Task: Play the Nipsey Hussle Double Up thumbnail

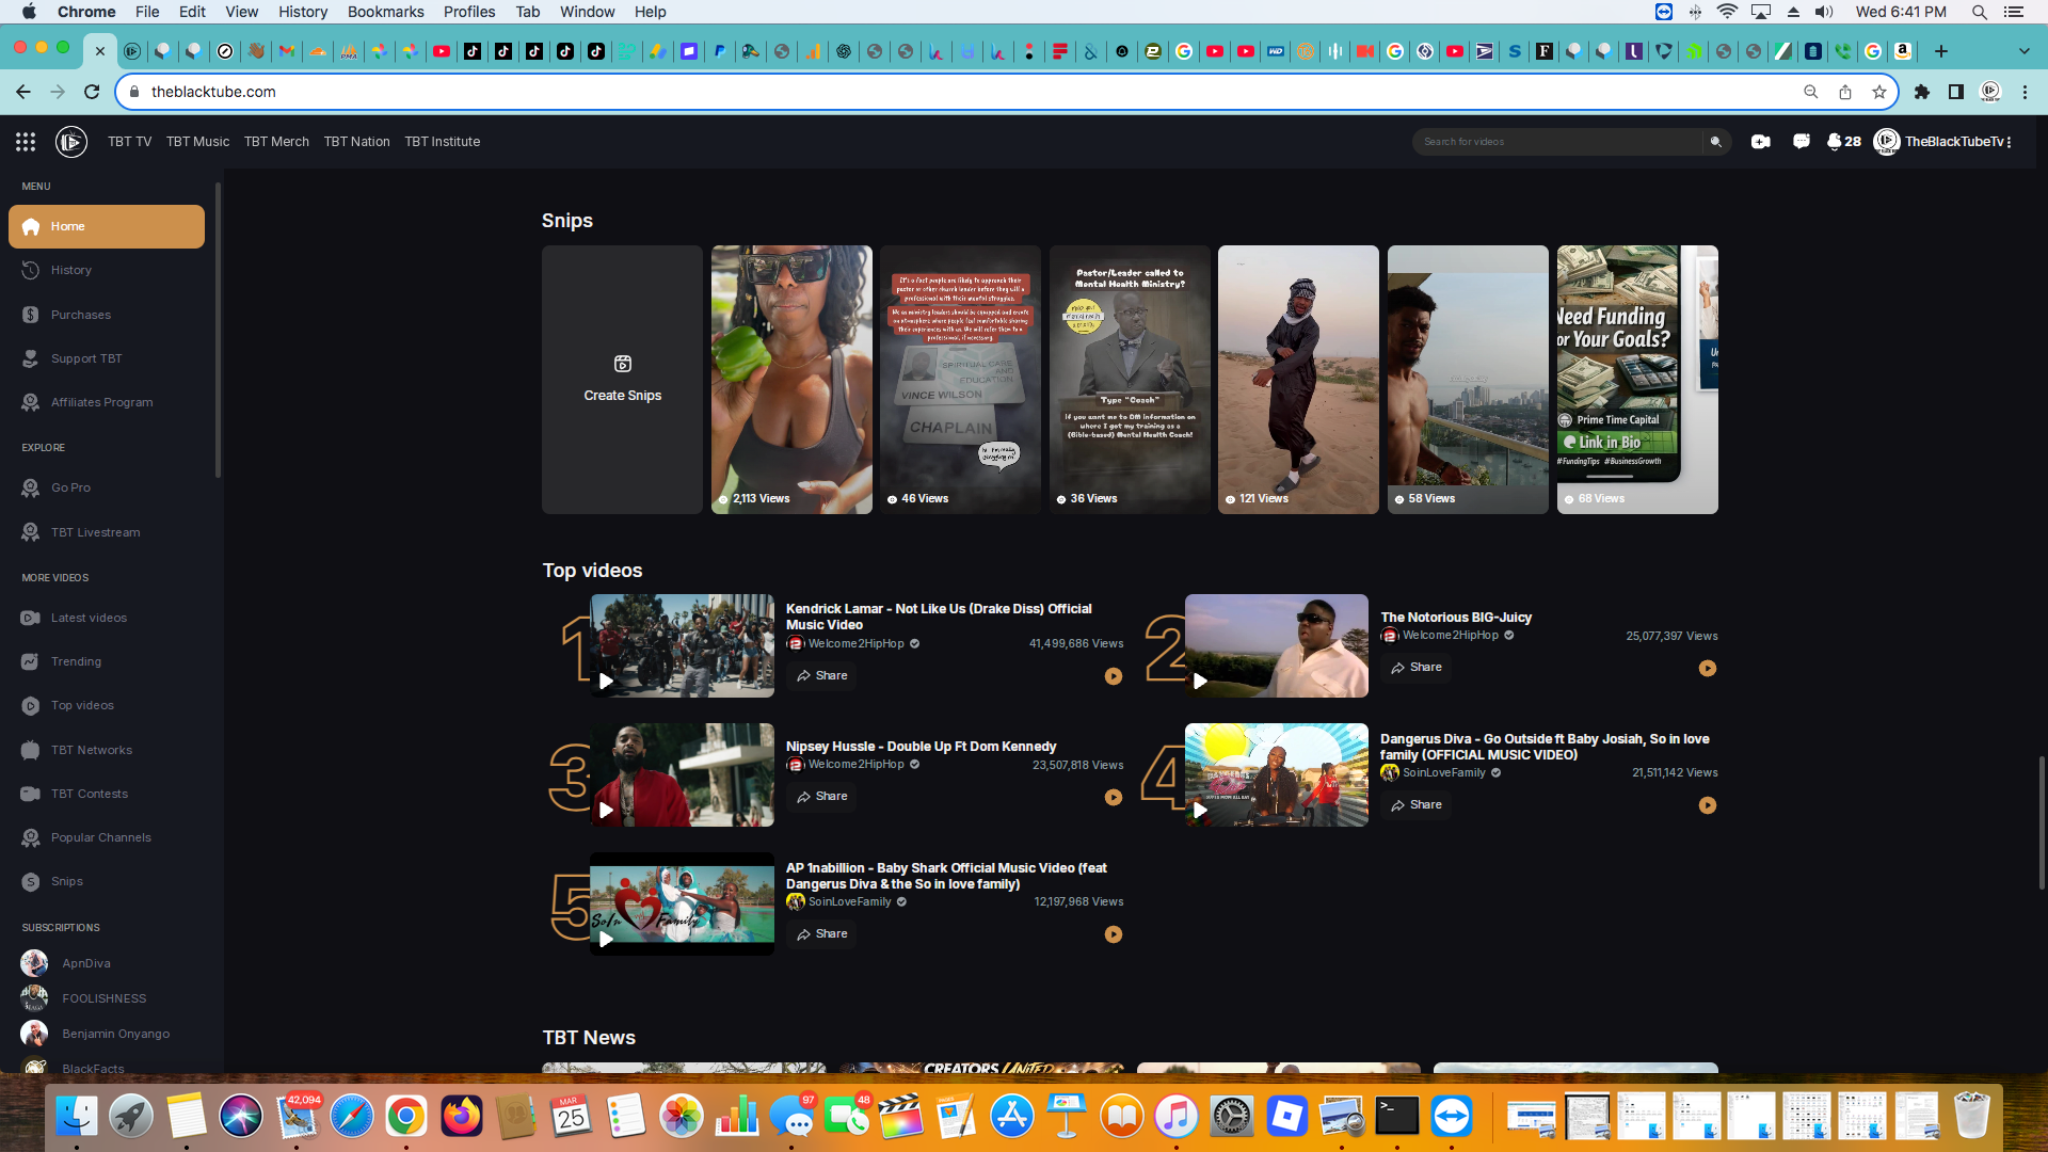Action: (x=682, y=775)
